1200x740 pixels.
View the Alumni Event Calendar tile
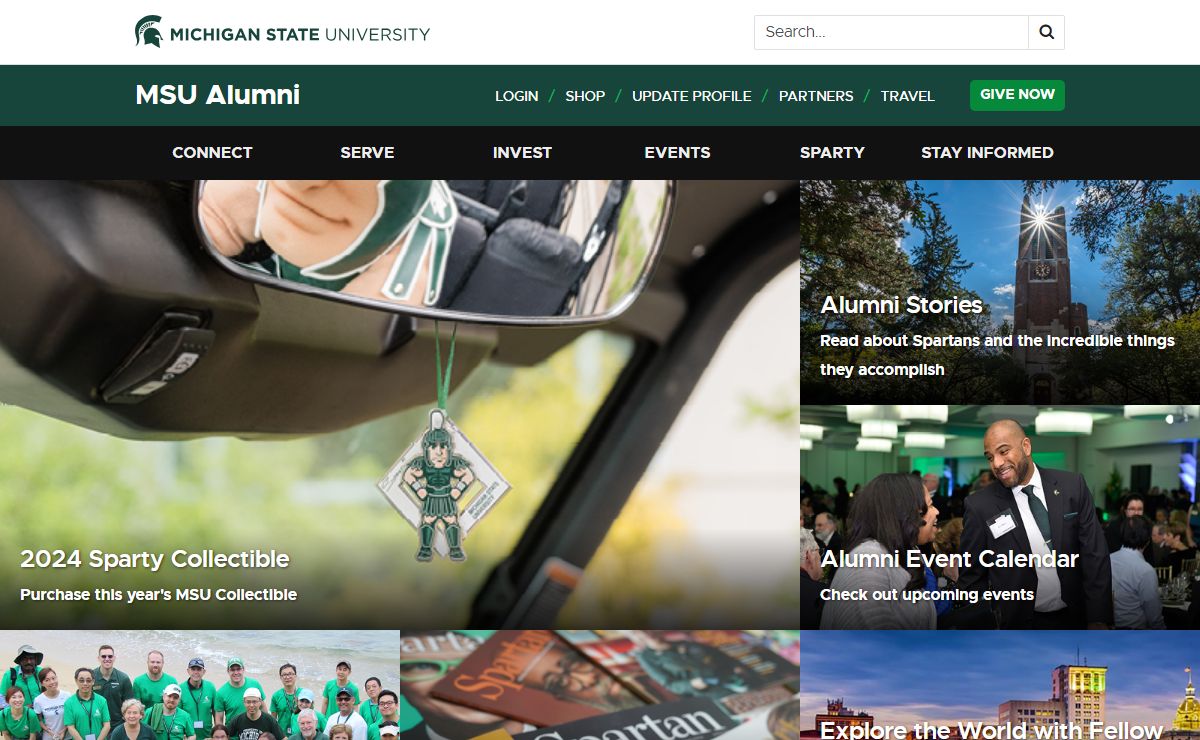click(949, 559)
